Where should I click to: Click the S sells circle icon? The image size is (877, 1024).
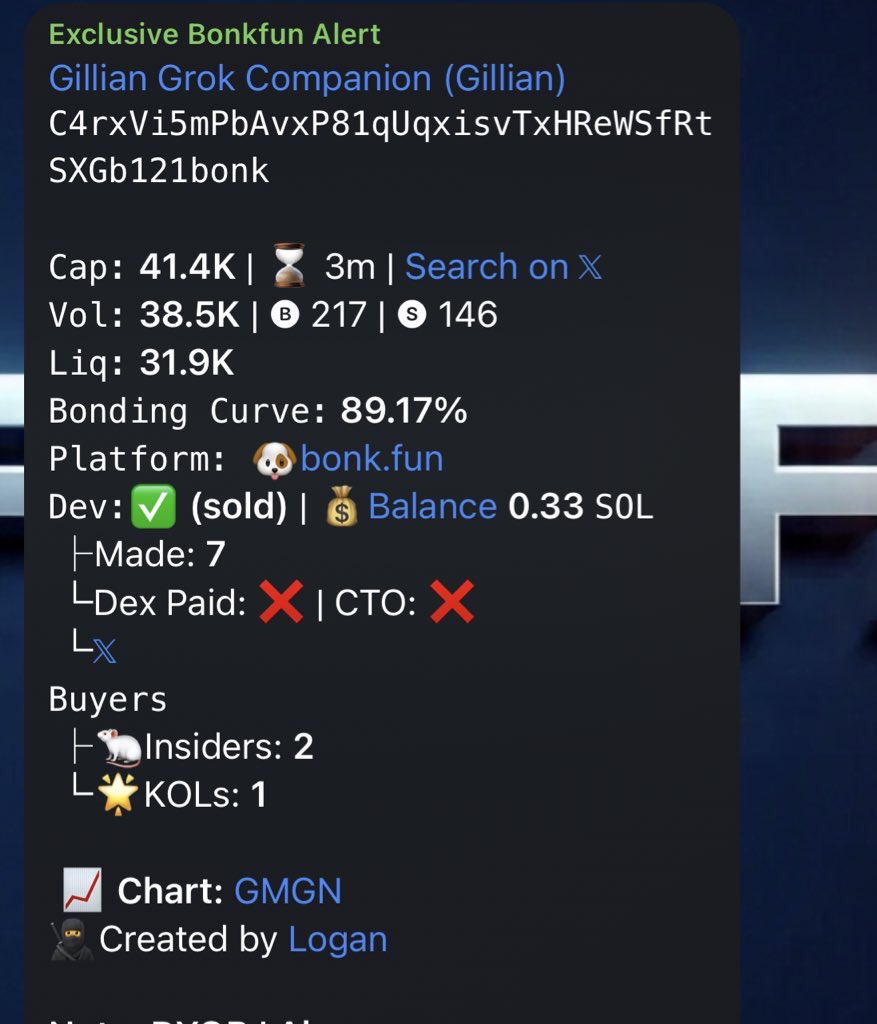(x=411, y=315)
